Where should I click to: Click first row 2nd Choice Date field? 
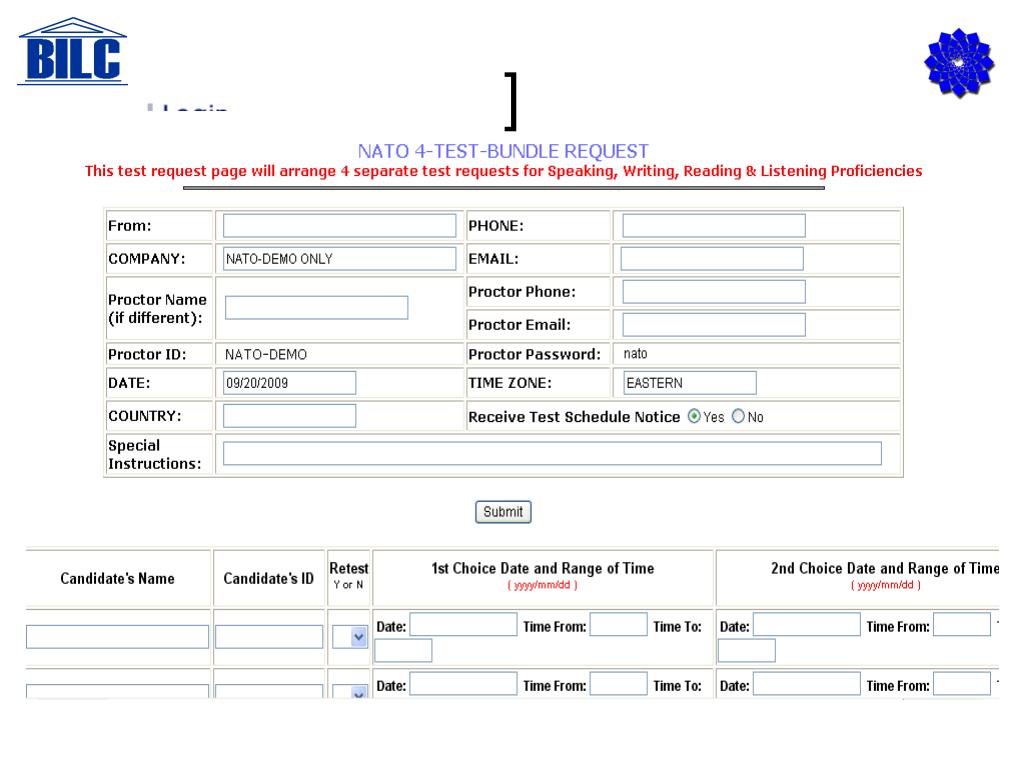coord(807,624)
